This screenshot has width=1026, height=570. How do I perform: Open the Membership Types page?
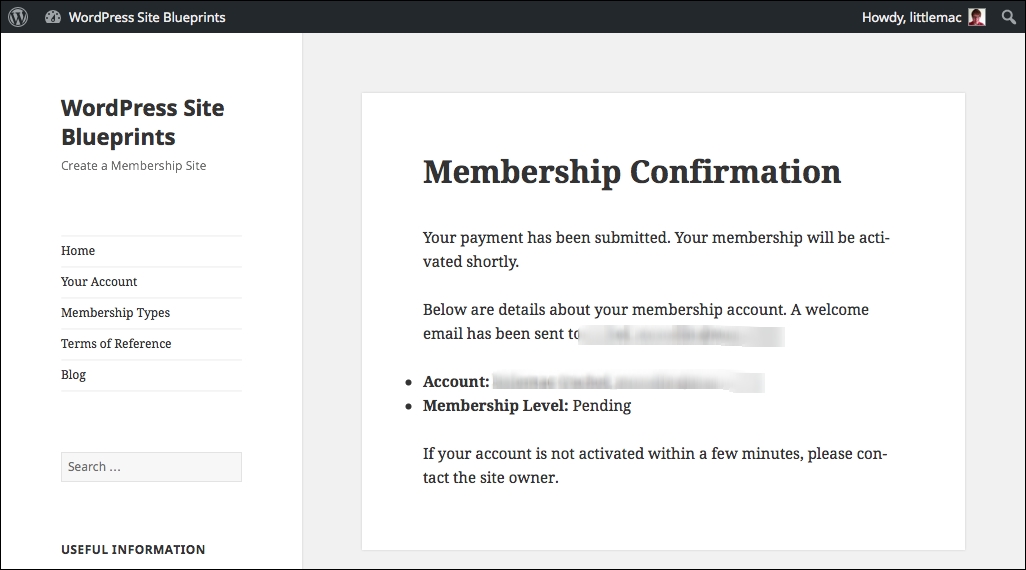pyautogui.click(x=115, y=313)
